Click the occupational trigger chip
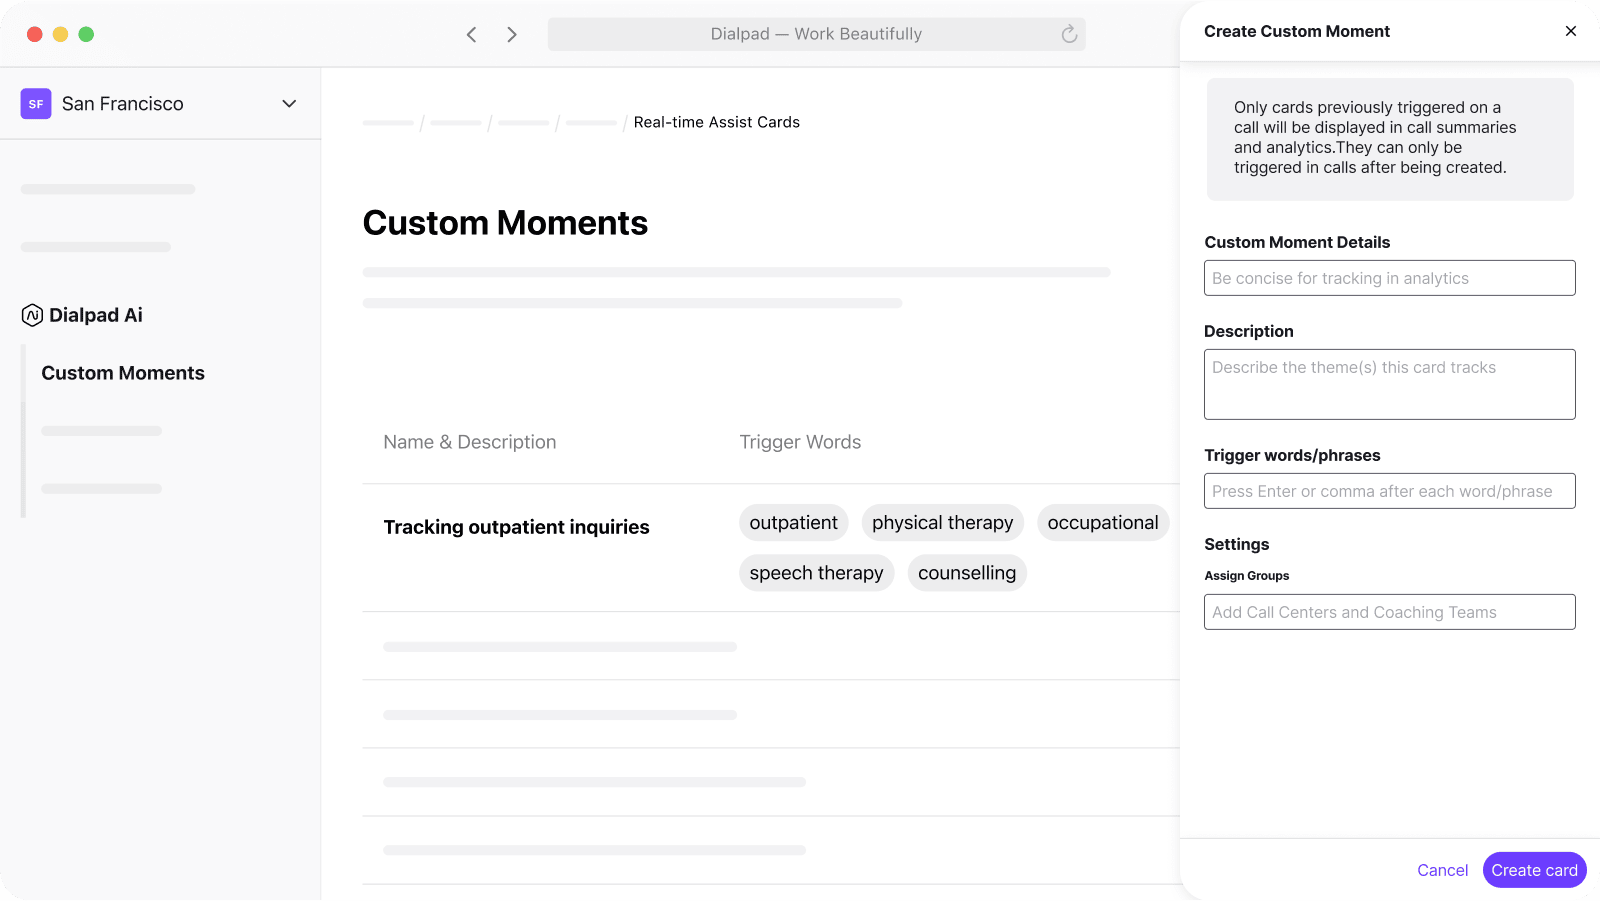 click(1102, 522)
